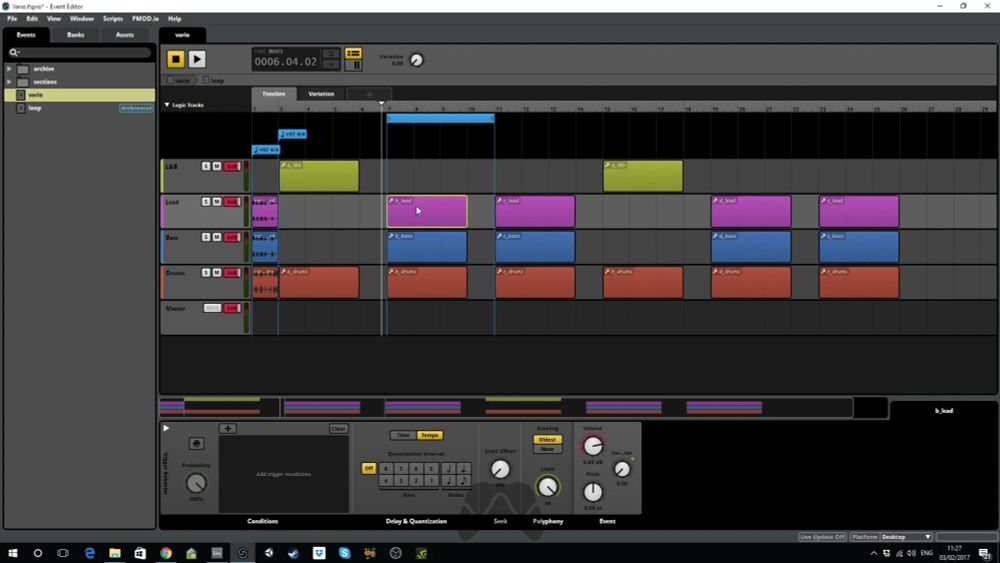Expand the archive folder
The image size is (1000, 563).
9,68
